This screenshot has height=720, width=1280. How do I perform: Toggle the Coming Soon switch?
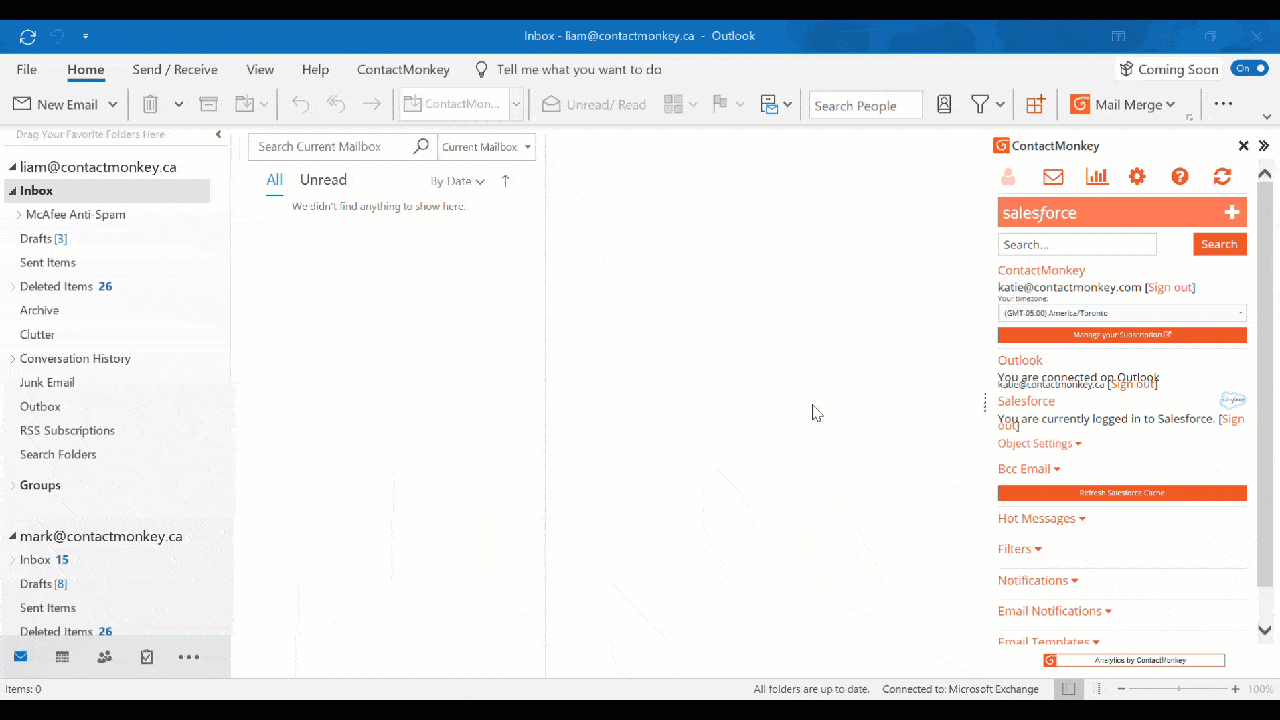pyautogui.click(x=1250, y=69)
